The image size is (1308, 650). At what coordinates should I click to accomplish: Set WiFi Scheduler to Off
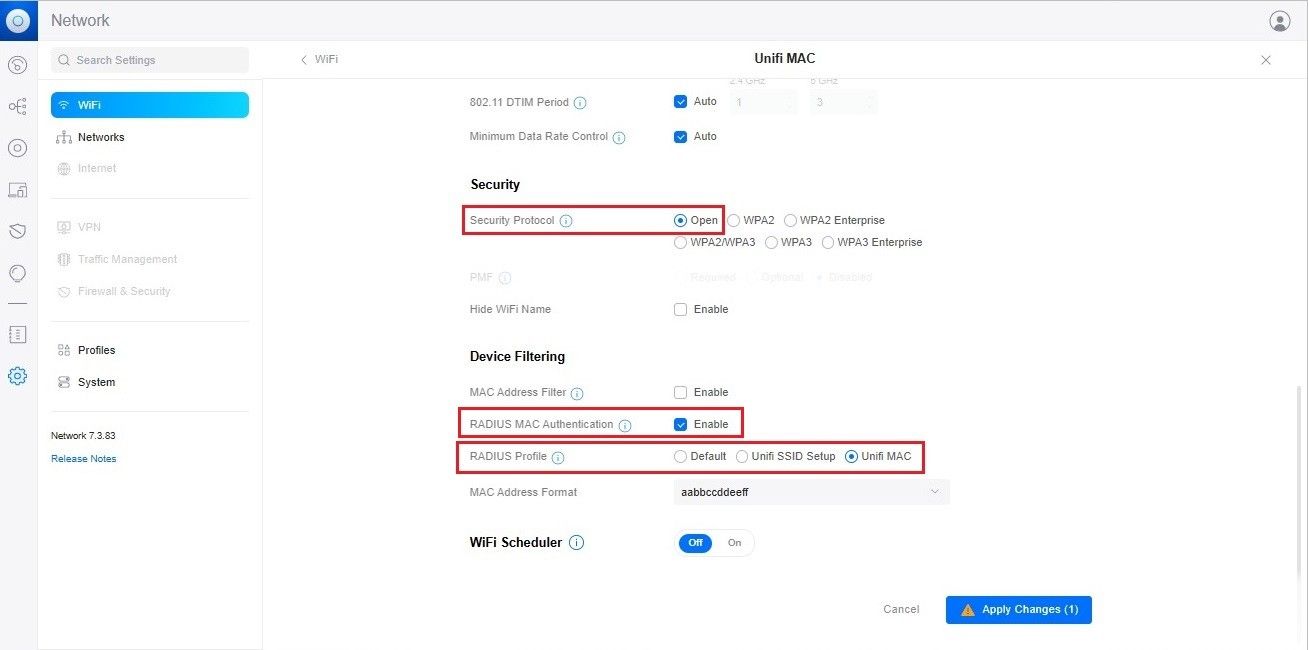[695, 543]
